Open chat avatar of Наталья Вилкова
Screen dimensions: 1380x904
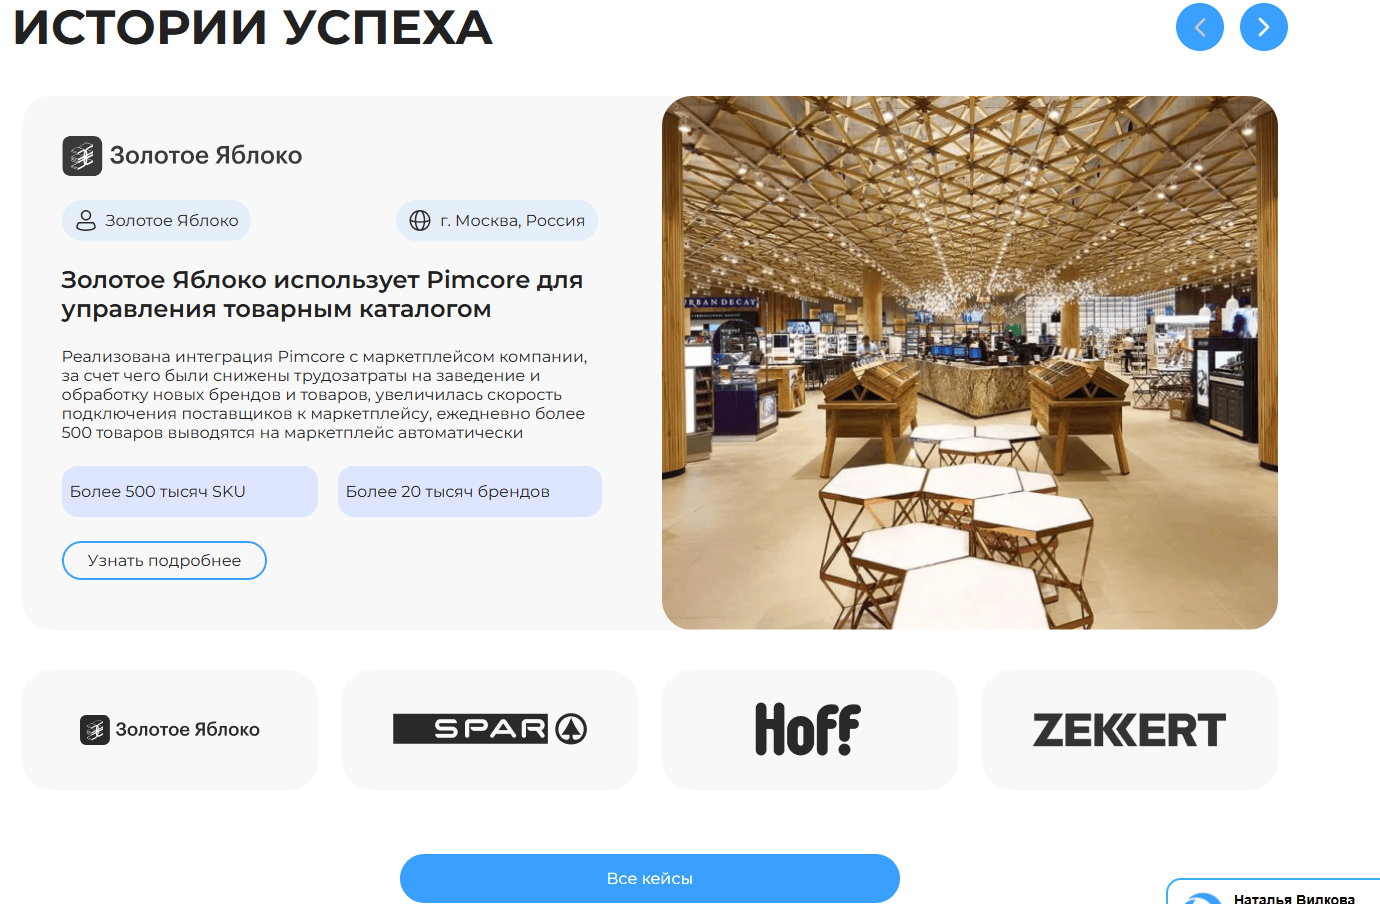(x=1203, y=898)
